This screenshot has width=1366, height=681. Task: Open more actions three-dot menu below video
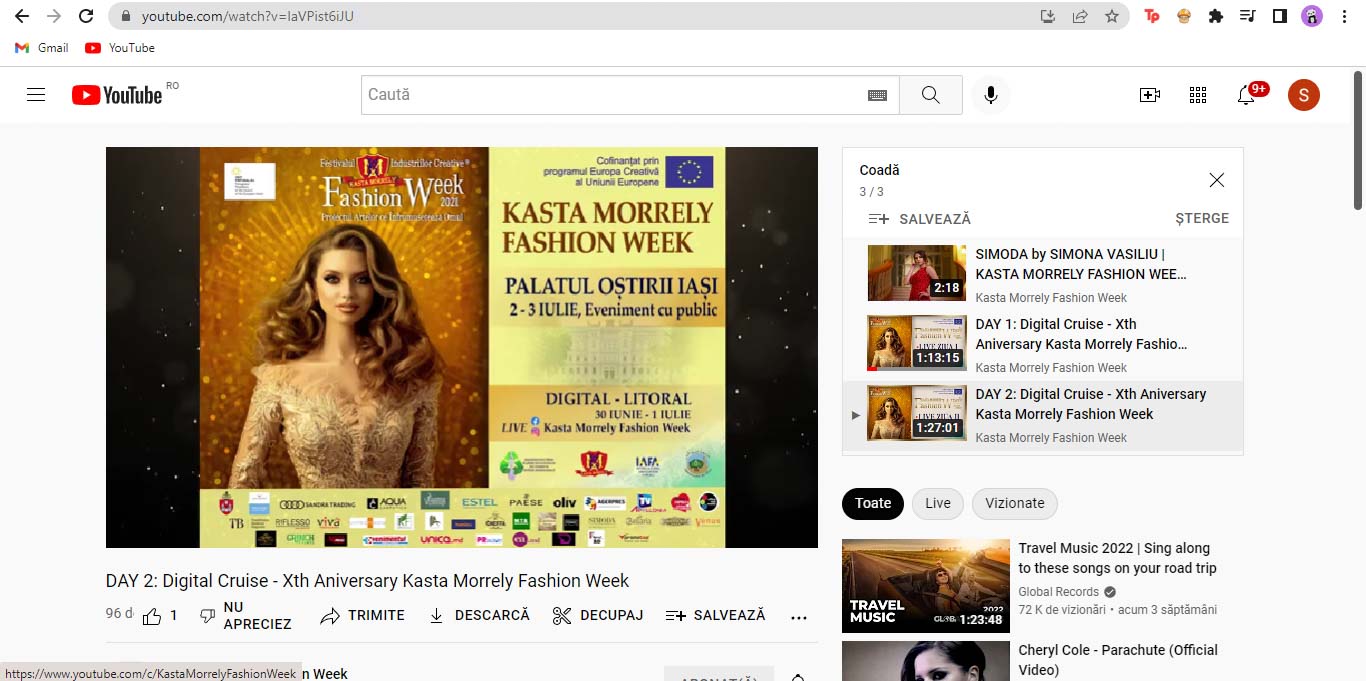click(x=799, y=617)
